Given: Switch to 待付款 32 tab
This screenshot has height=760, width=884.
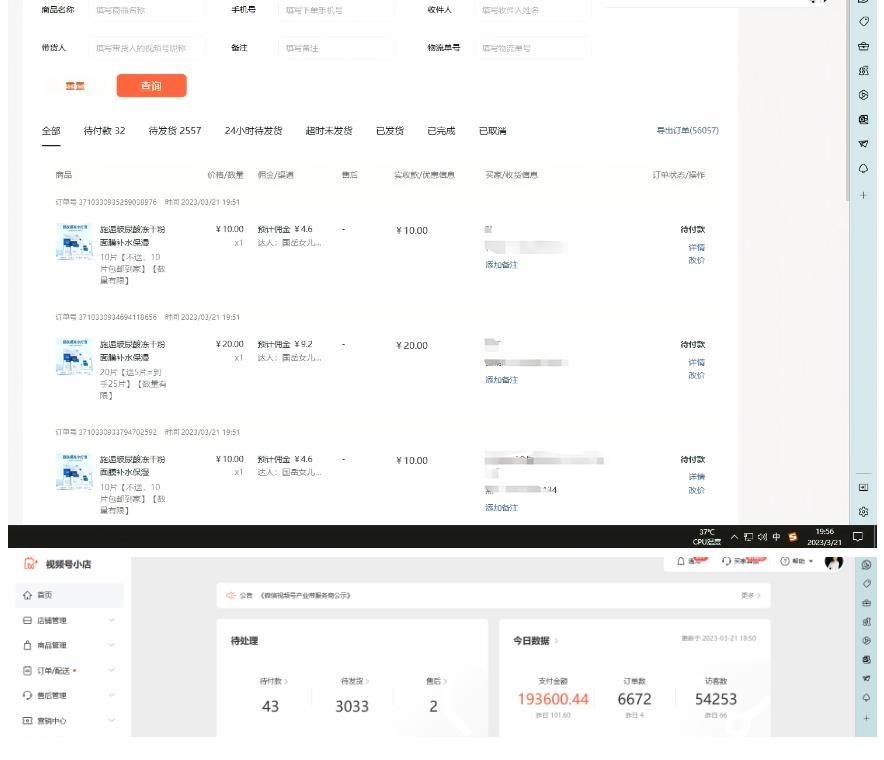Looking at the screenshot, I should tap(104, 131).
